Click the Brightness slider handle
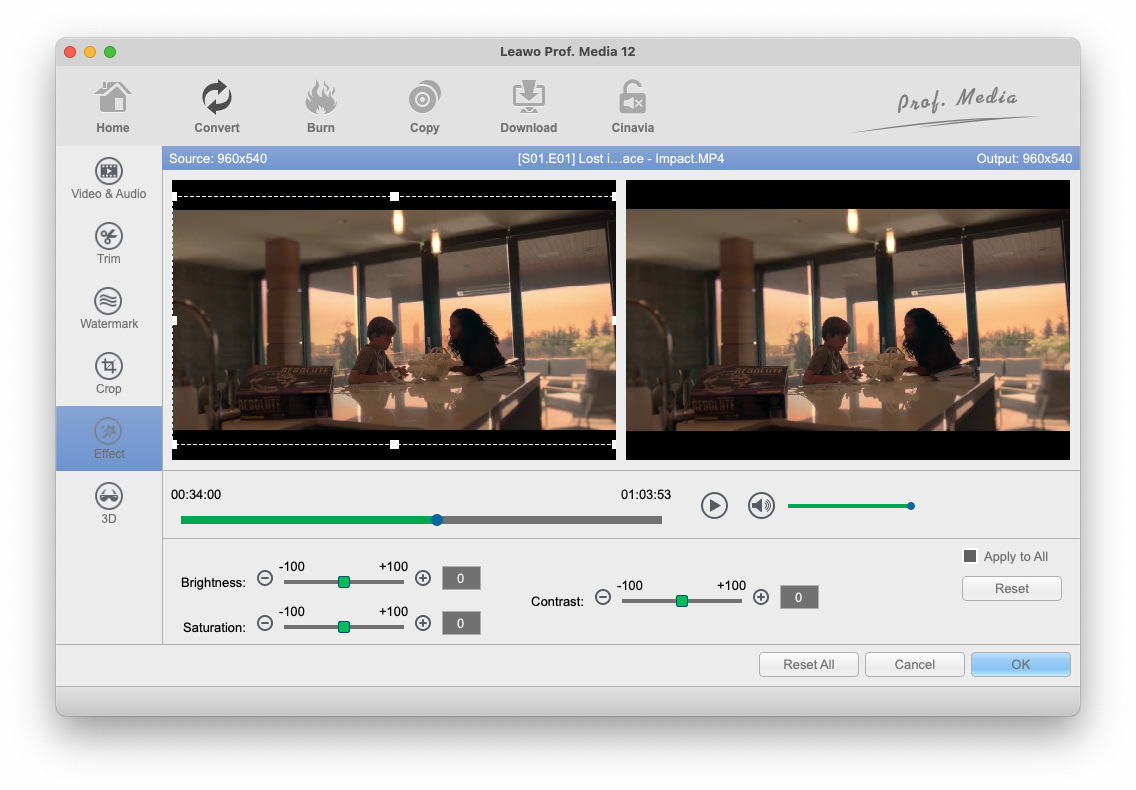 click(344, 581)
